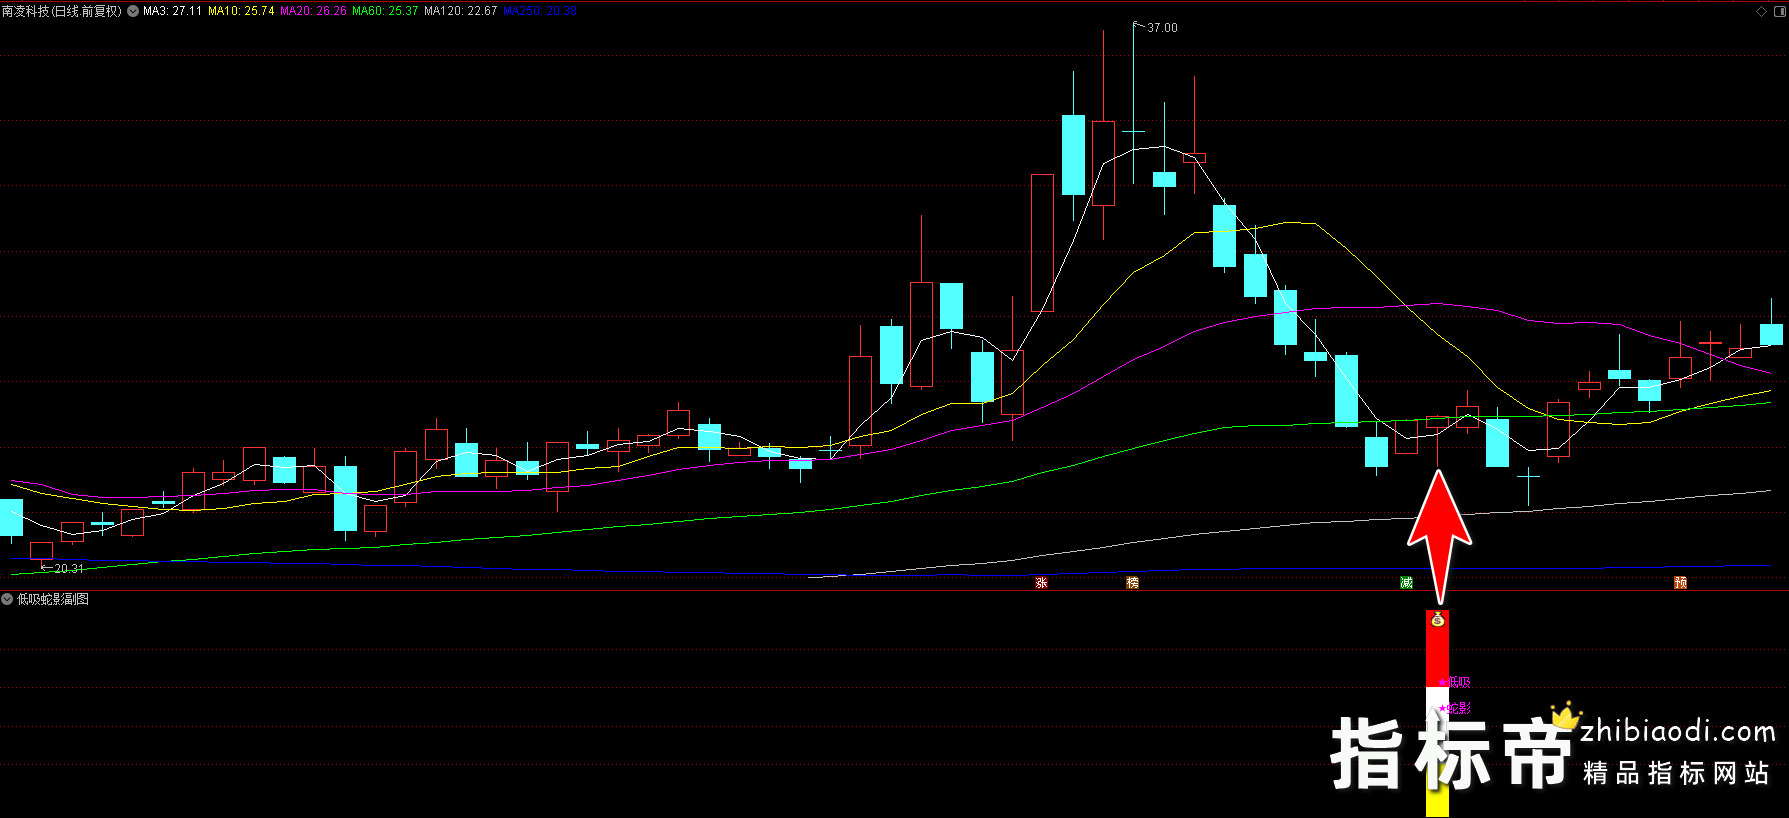Open dropdown beside 低吸蛇影副图 indicator title
The image size is (1789, 818).
[7, 599]
